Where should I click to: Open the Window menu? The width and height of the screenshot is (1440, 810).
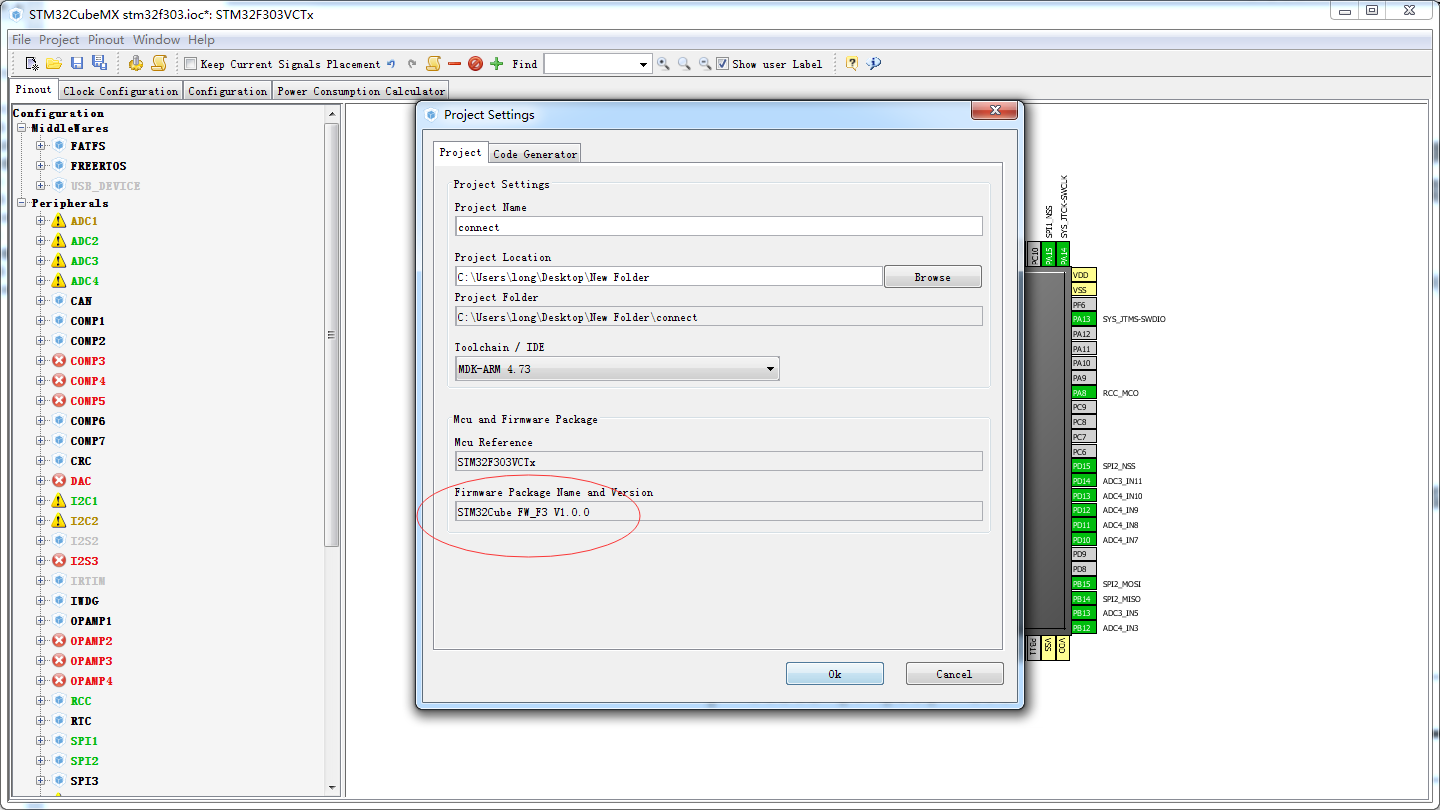pos(157,40)
